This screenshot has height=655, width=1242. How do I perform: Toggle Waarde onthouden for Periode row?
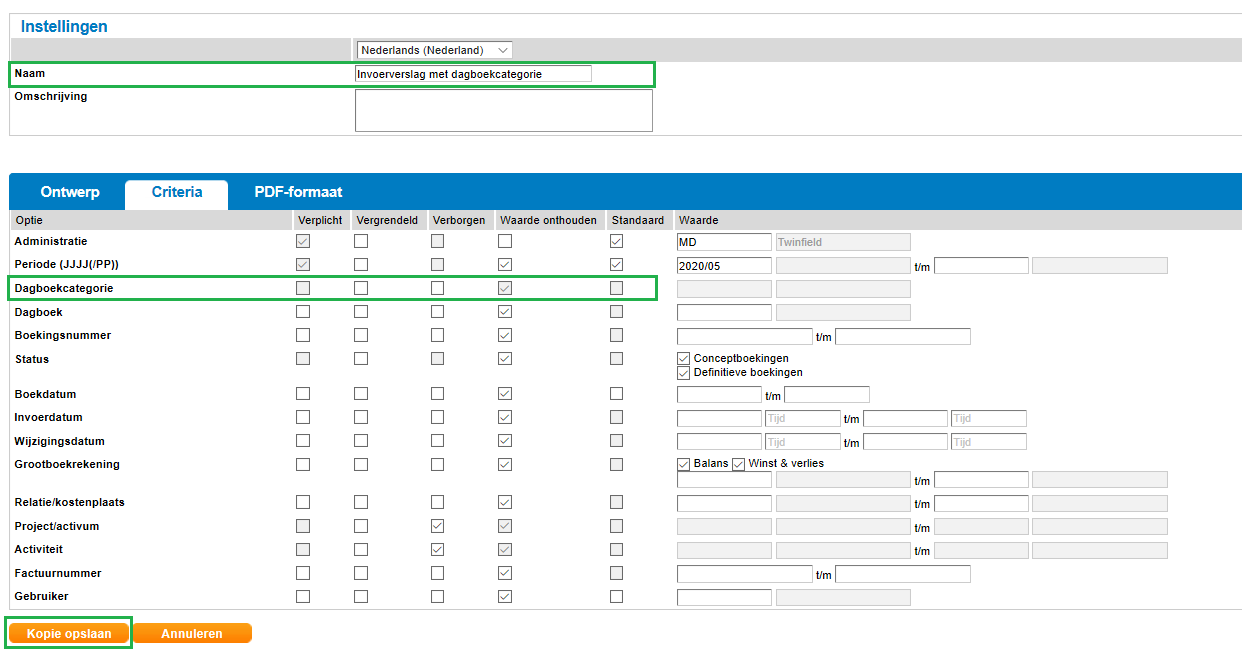coord(506,265)
